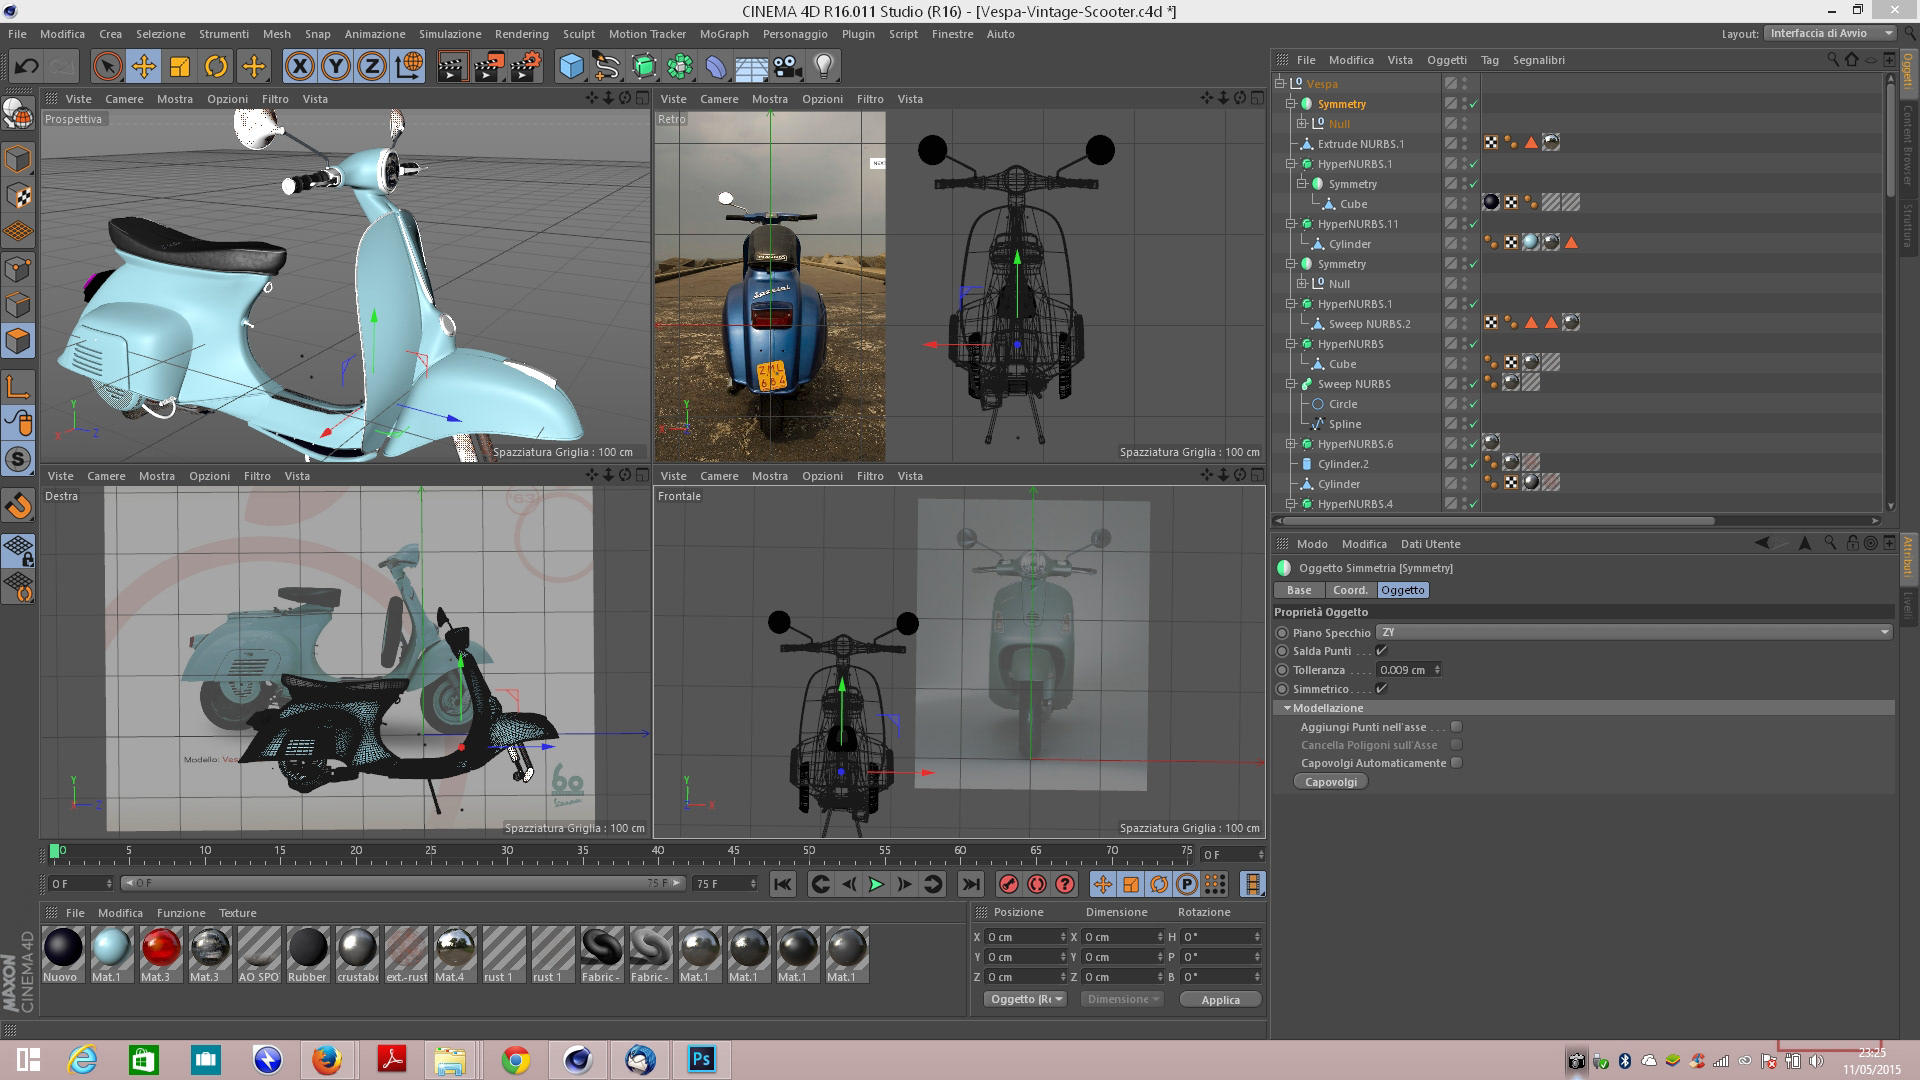This screenshot has height=1080, width=1920.
Task: Collapse the Sweep NURBS tree node
Action: (x=1291, y=384)
